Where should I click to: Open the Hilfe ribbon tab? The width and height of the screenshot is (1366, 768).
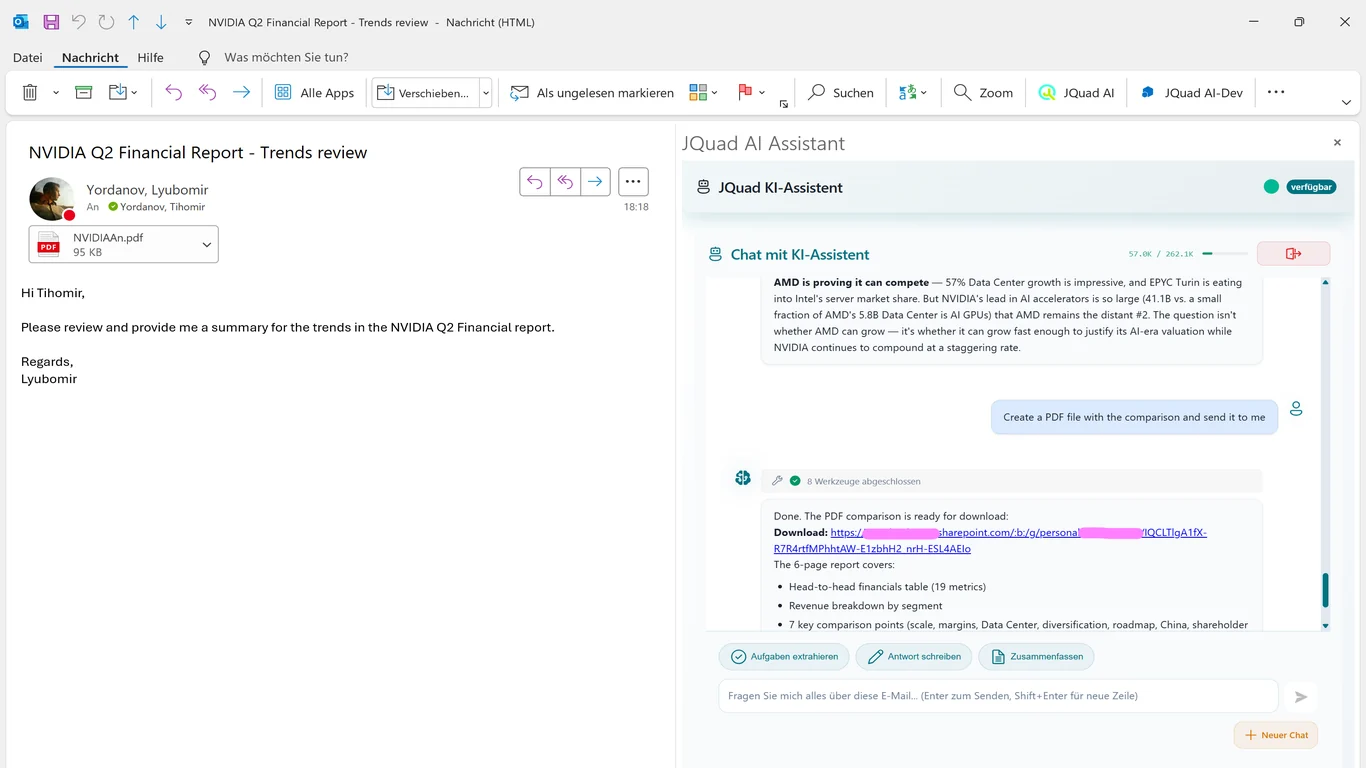[151, 57]
